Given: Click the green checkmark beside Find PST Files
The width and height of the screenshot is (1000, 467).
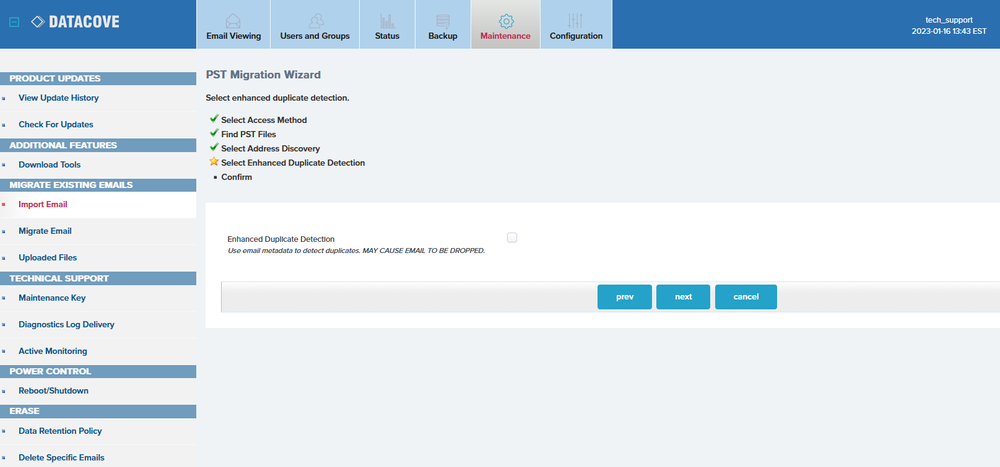Looking at the screenshot, I should click(x=214, y=133).
